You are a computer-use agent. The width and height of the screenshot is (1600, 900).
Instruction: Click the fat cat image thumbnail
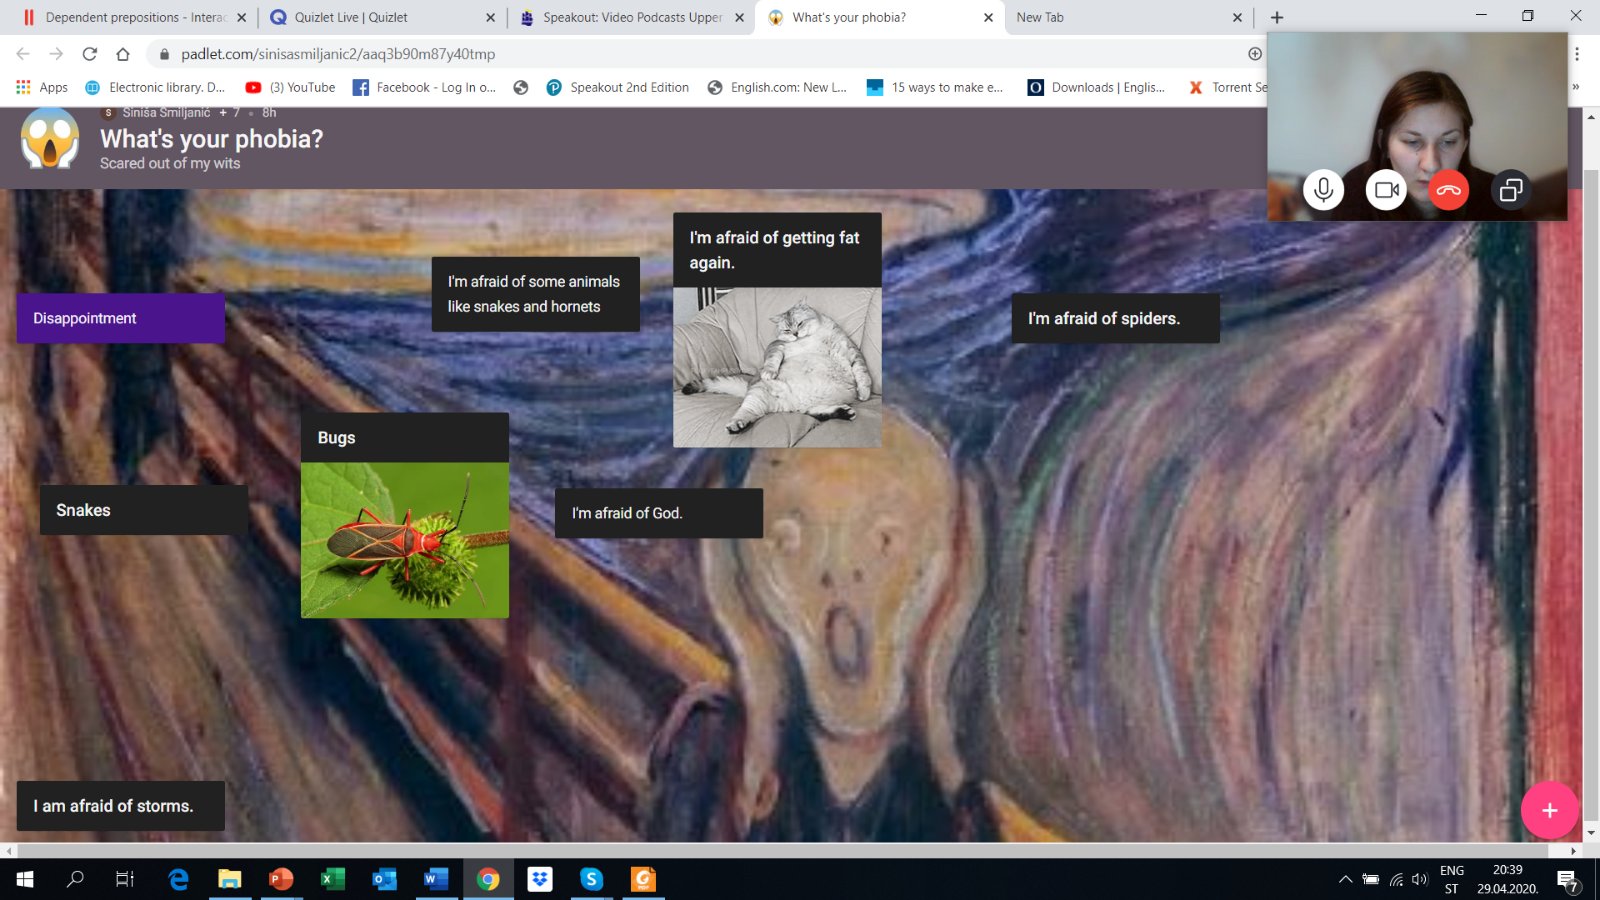click(777, 367)
